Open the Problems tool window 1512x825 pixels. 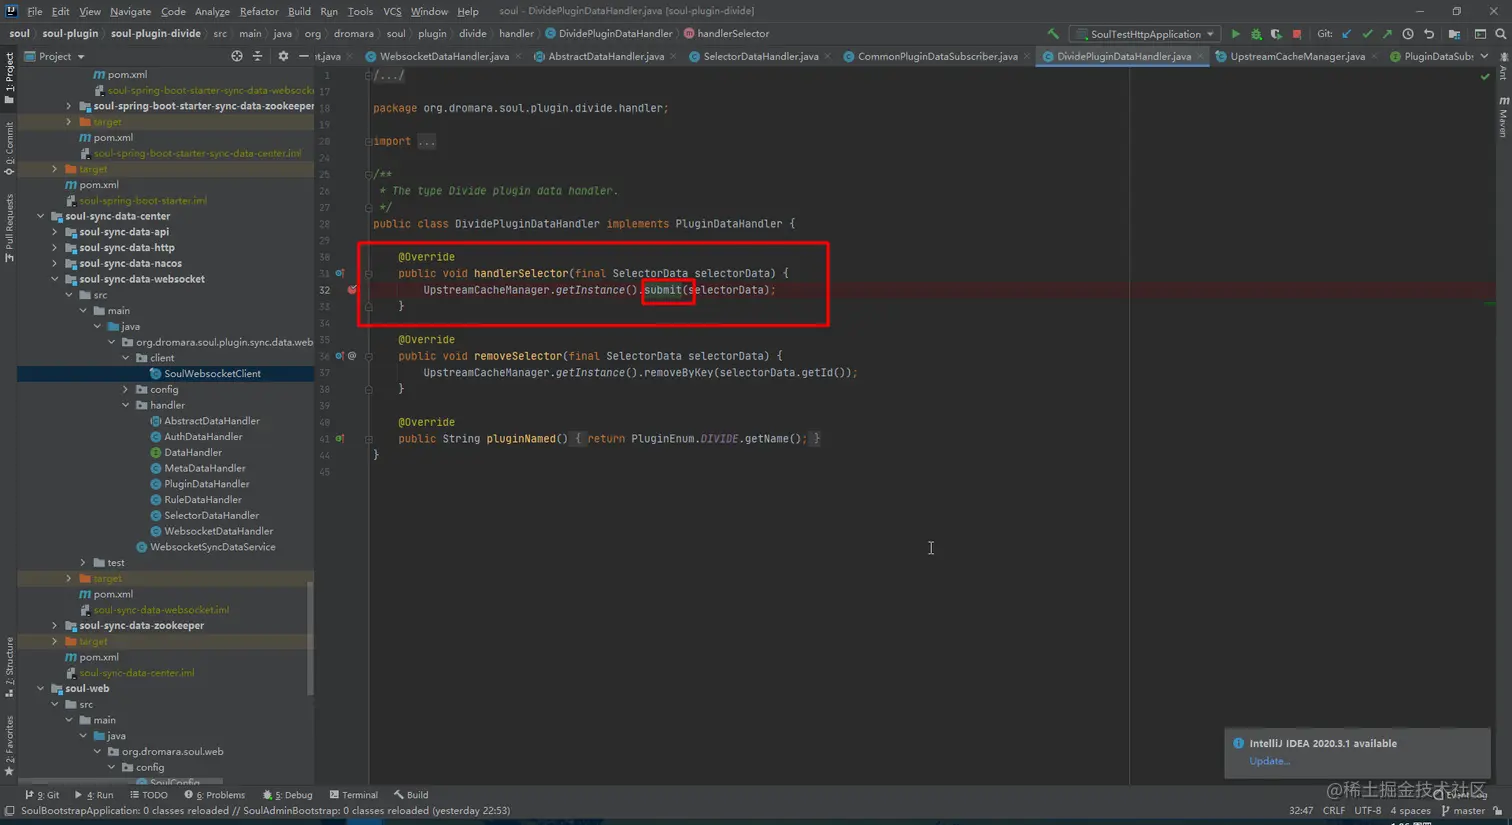[215, 795]
